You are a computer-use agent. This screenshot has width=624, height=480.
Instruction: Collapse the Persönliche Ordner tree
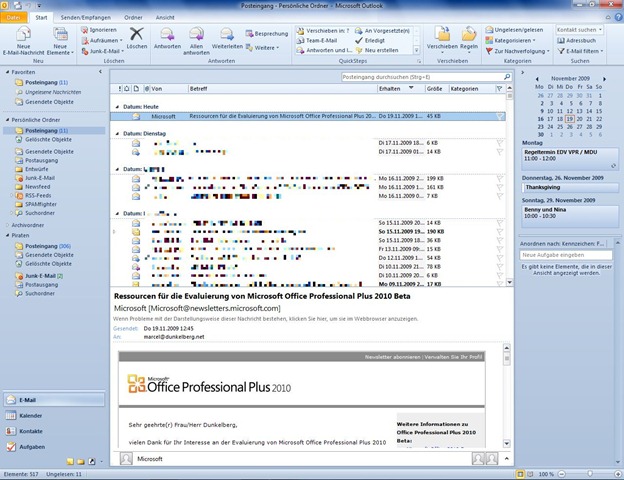[7, 120]
